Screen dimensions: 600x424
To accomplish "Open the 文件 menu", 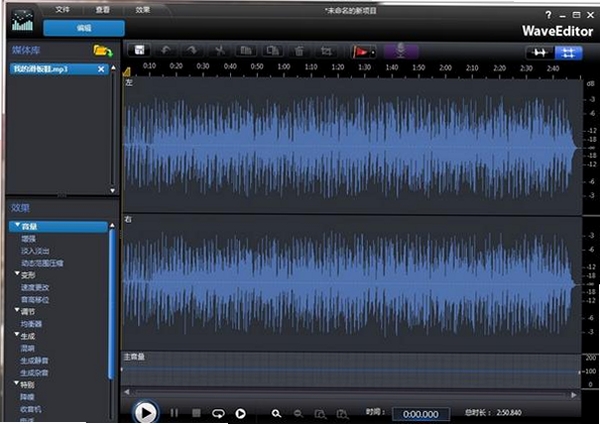I will [62, 10].
